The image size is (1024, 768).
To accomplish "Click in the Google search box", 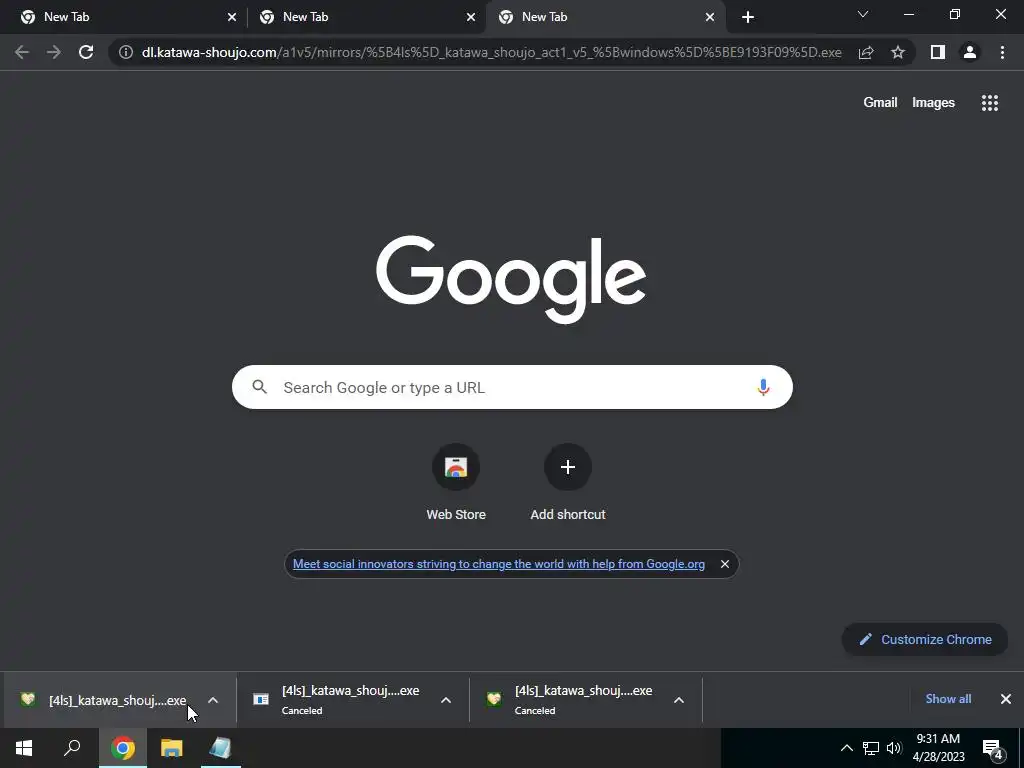I will tap(512, 387).
